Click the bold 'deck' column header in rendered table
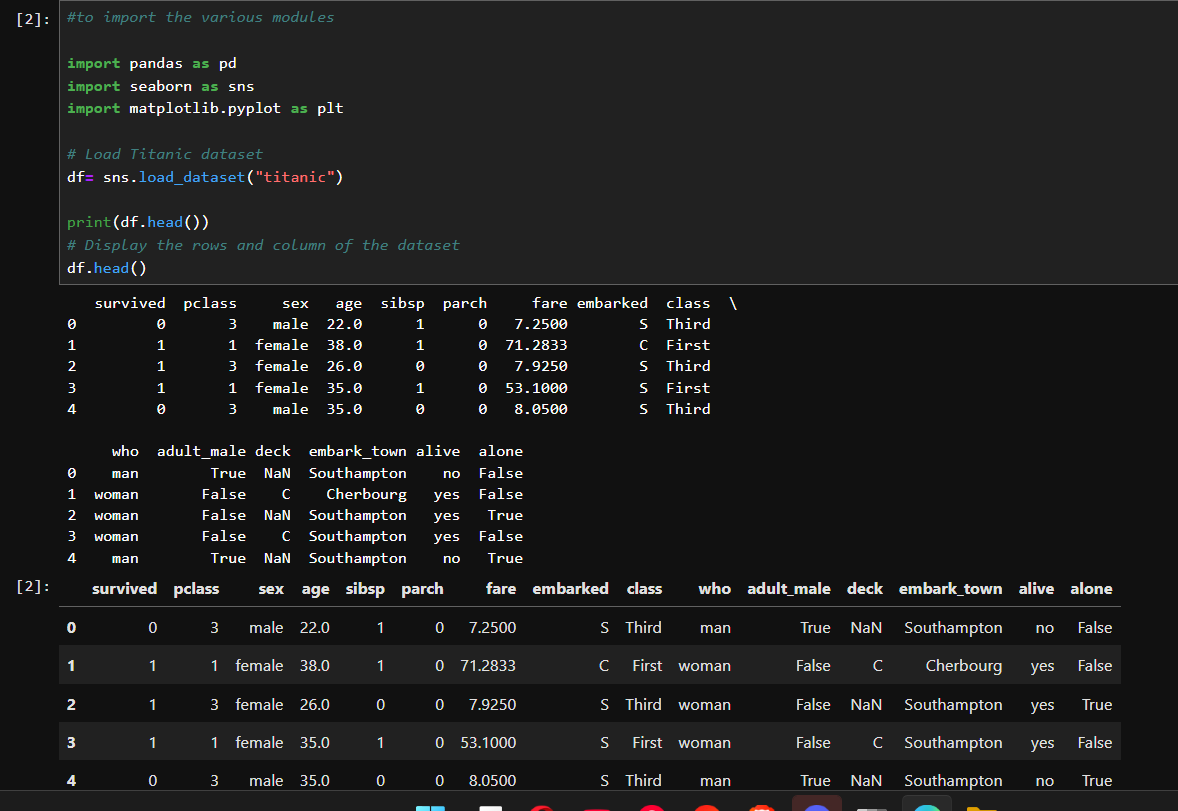 pos(865,589)
